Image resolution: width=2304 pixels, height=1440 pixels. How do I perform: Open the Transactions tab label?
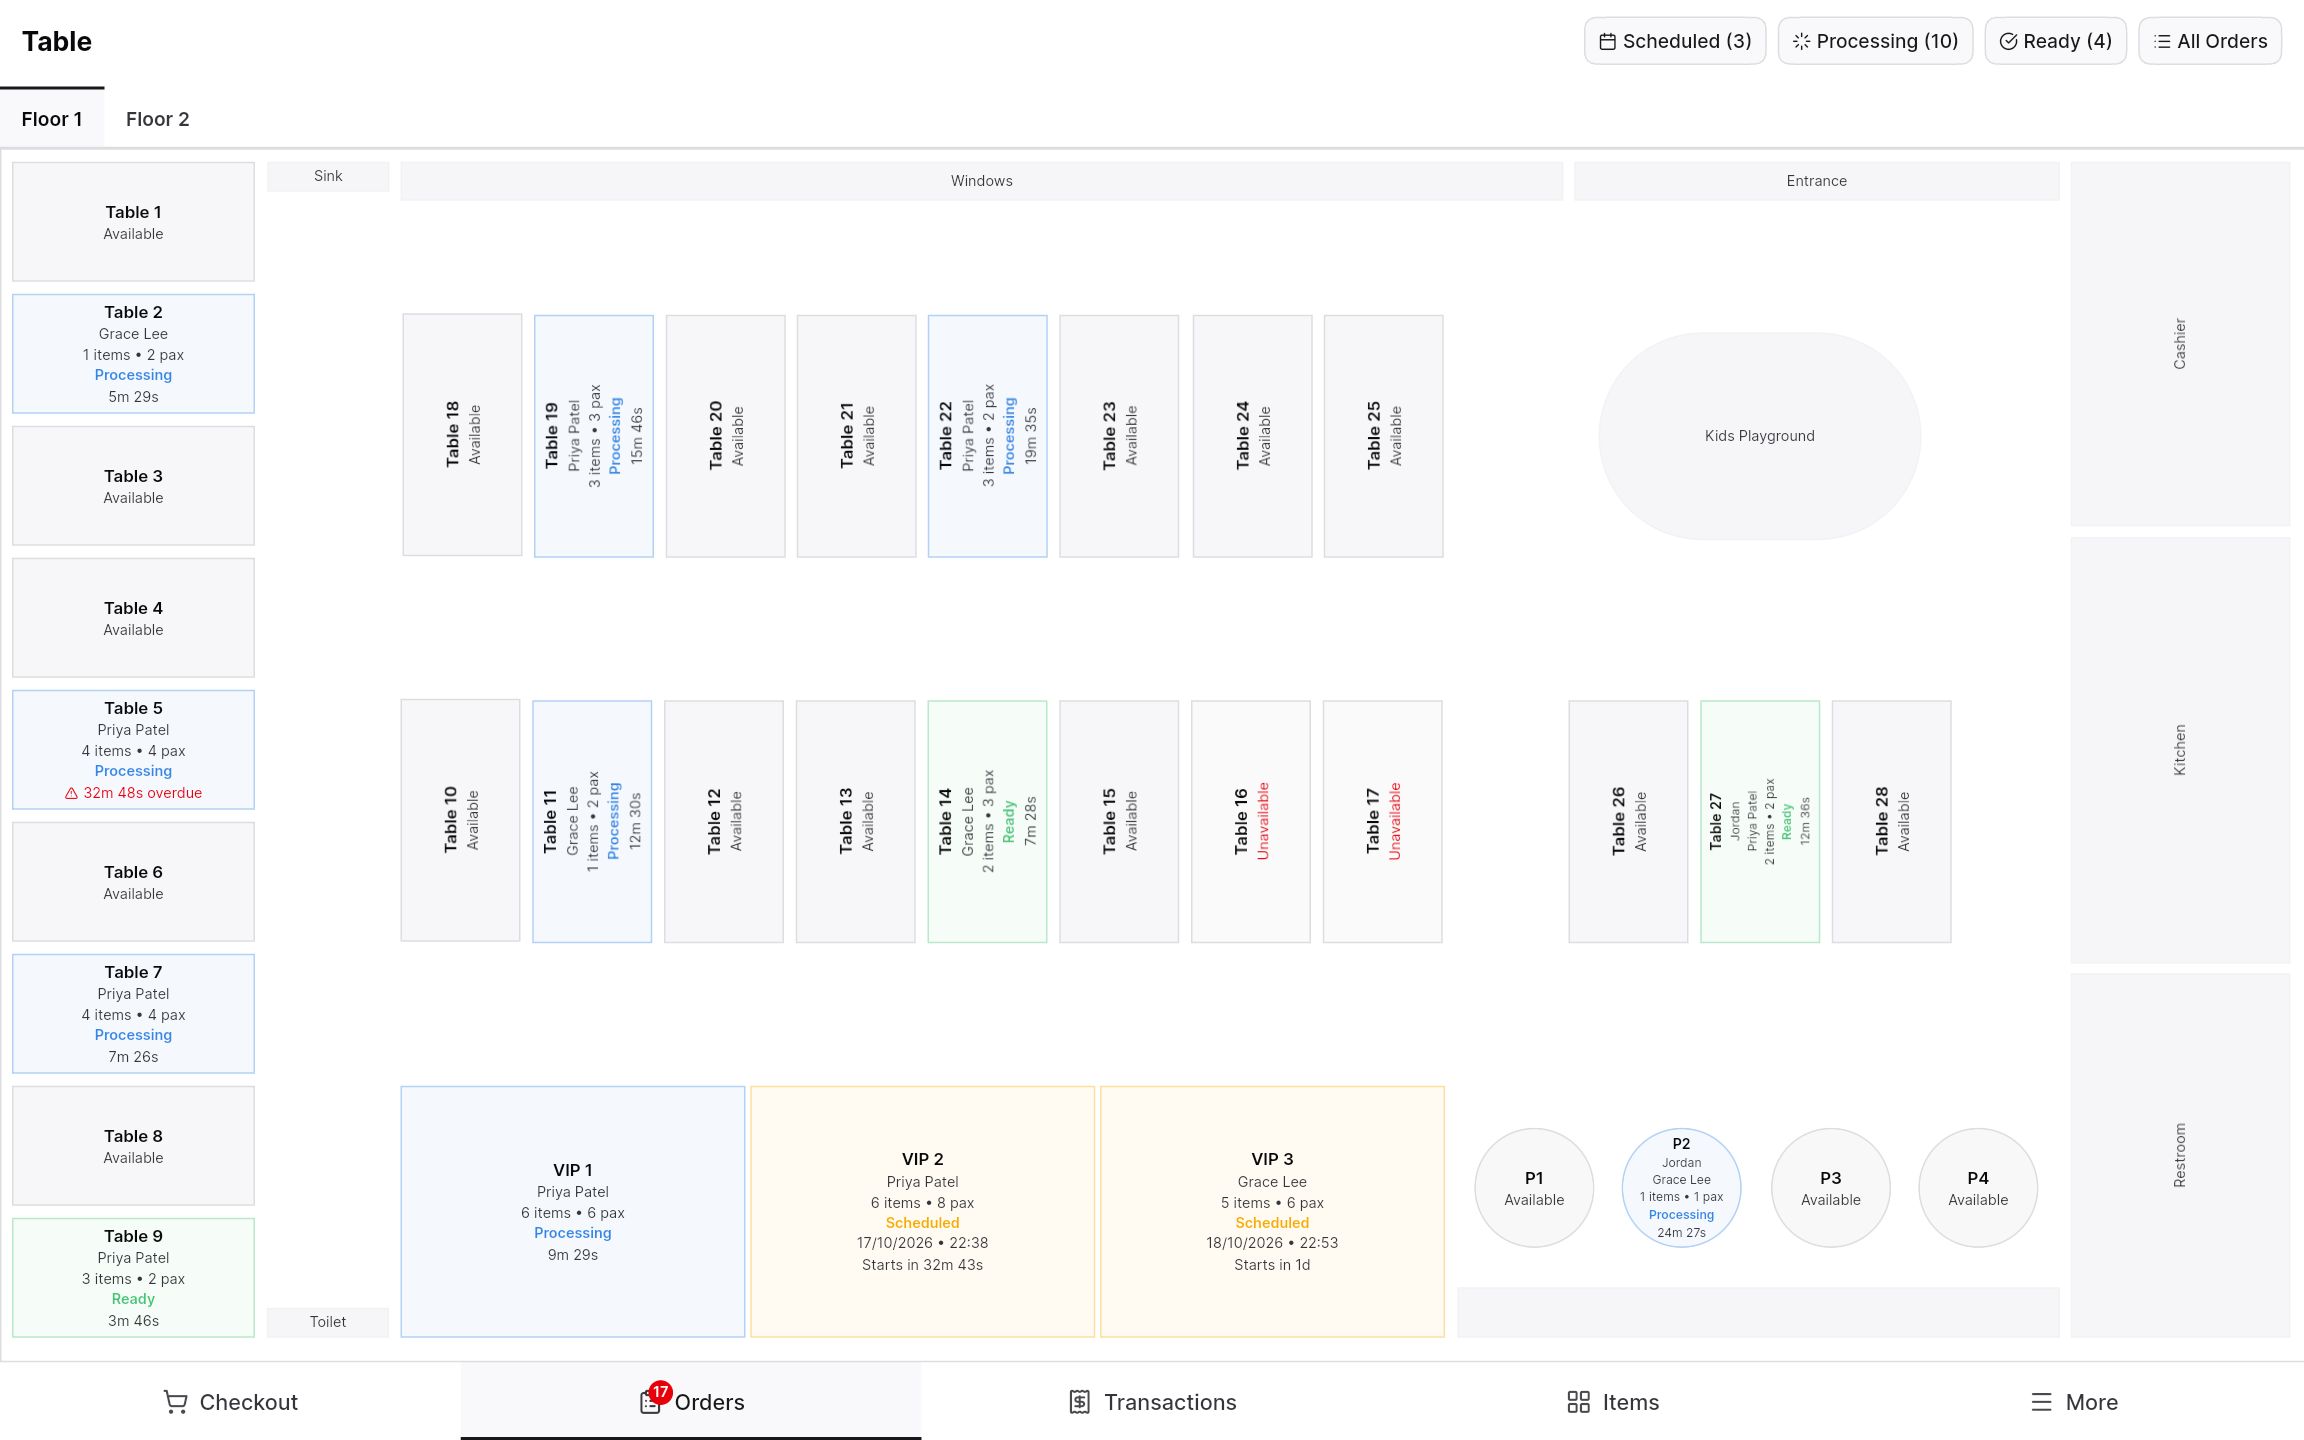point(1170,1402)
